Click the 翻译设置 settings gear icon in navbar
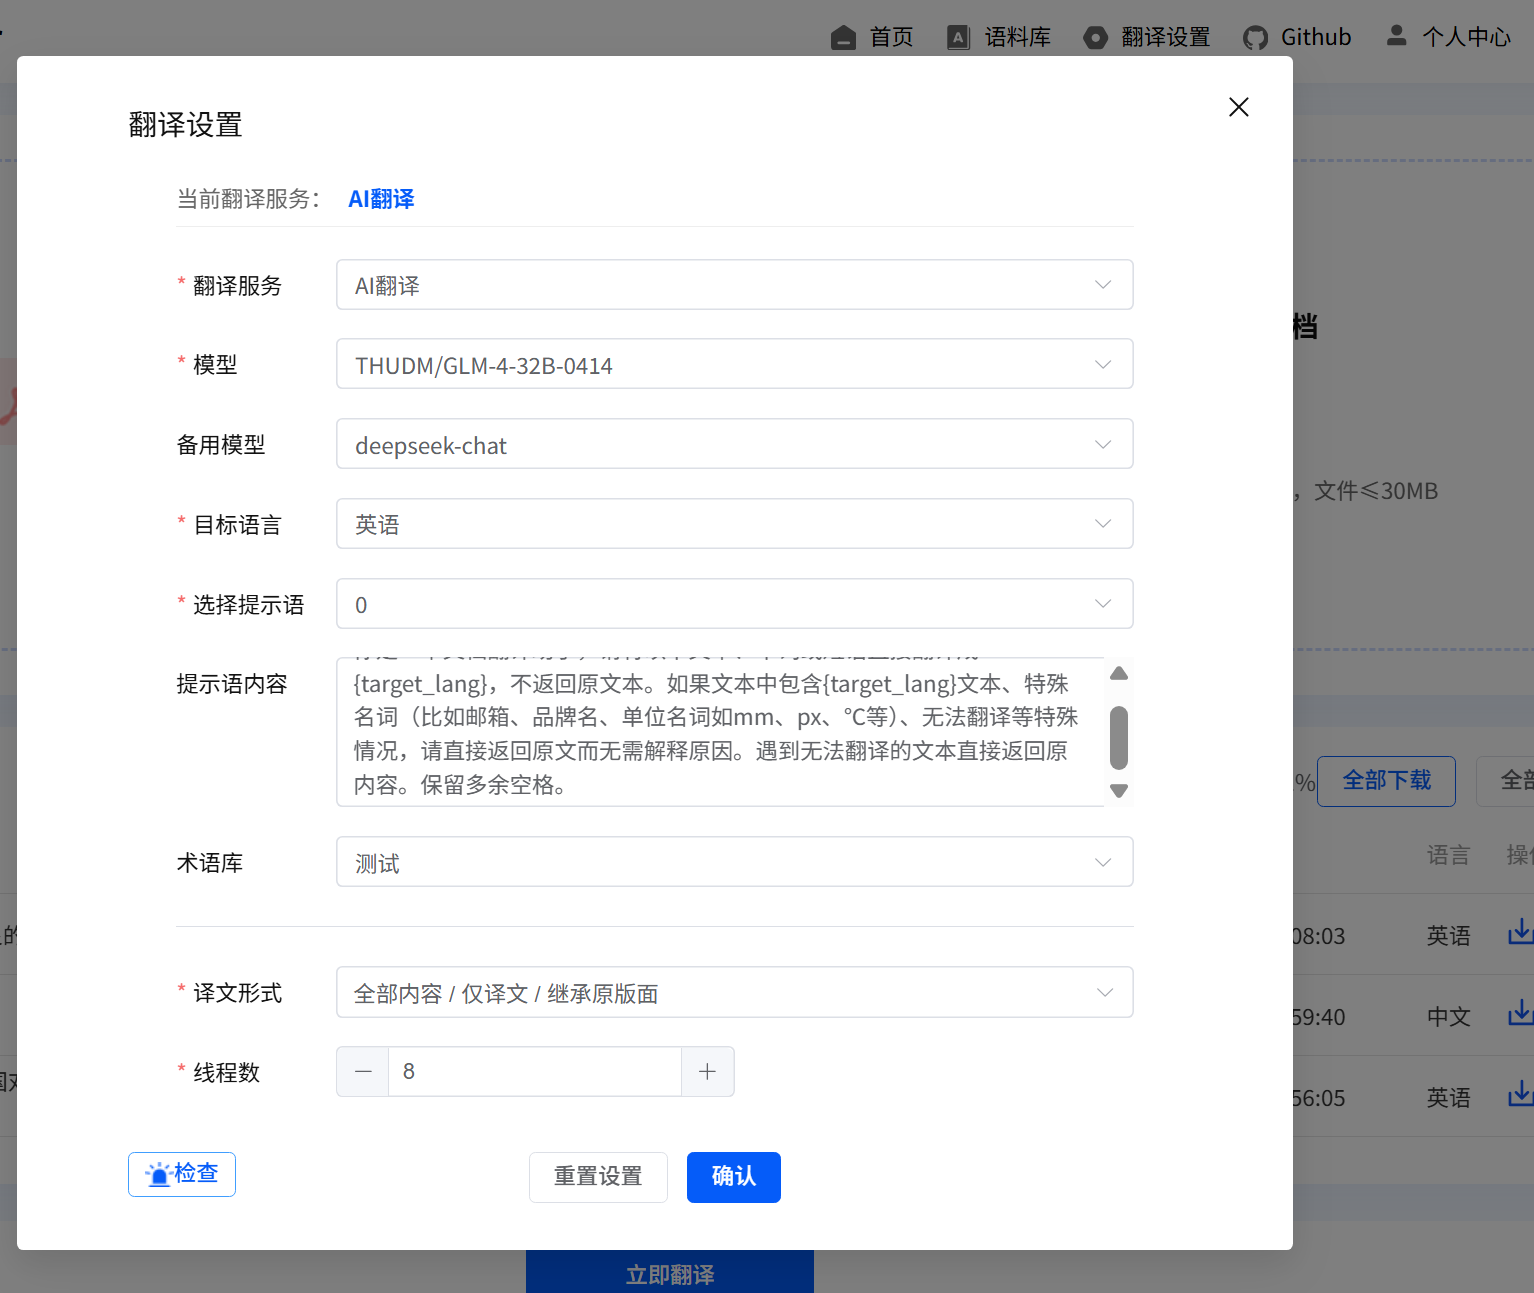Screen dimensions: 1534x1293 click(x=1096, y=37)
